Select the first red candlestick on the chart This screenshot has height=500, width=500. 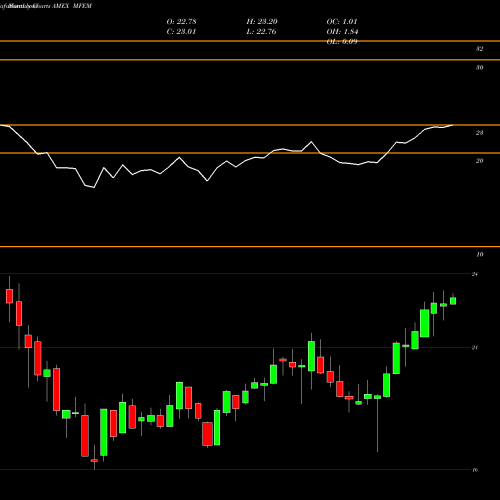coord(9,296)
